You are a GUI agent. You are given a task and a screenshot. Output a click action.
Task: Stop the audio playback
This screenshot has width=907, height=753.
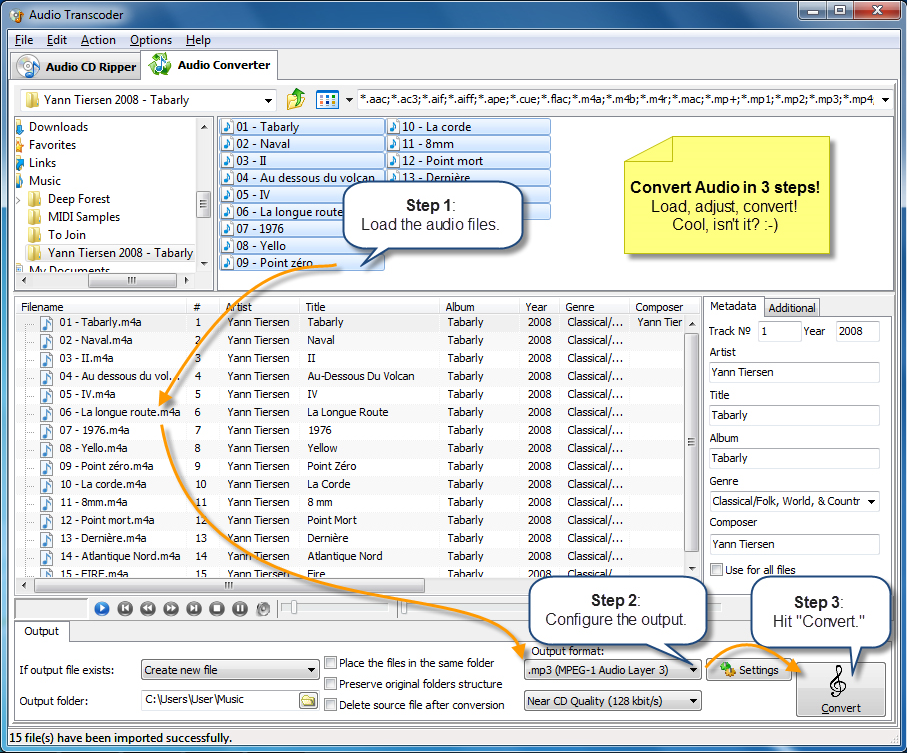(218, 608)
